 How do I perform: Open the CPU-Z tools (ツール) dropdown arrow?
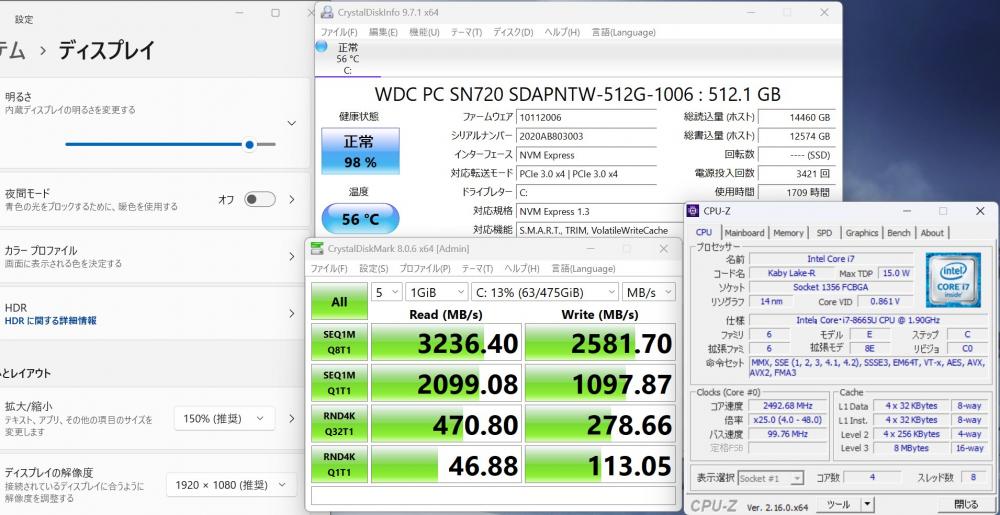coord(866,505)
